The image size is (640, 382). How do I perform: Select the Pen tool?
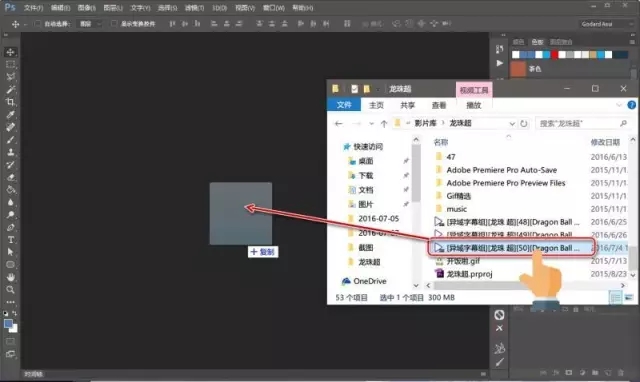[x=11, y=227]
